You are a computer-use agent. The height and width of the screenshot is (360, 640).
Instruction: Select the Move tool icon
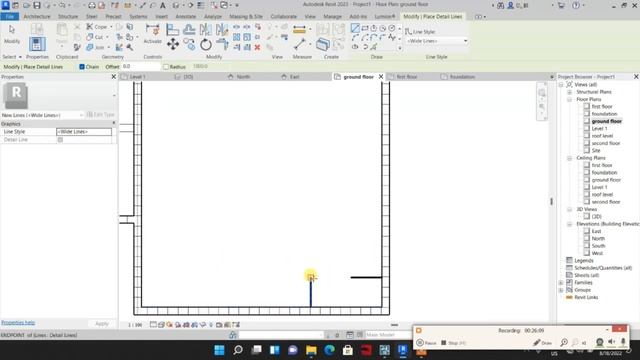click(x=173, y=44)
